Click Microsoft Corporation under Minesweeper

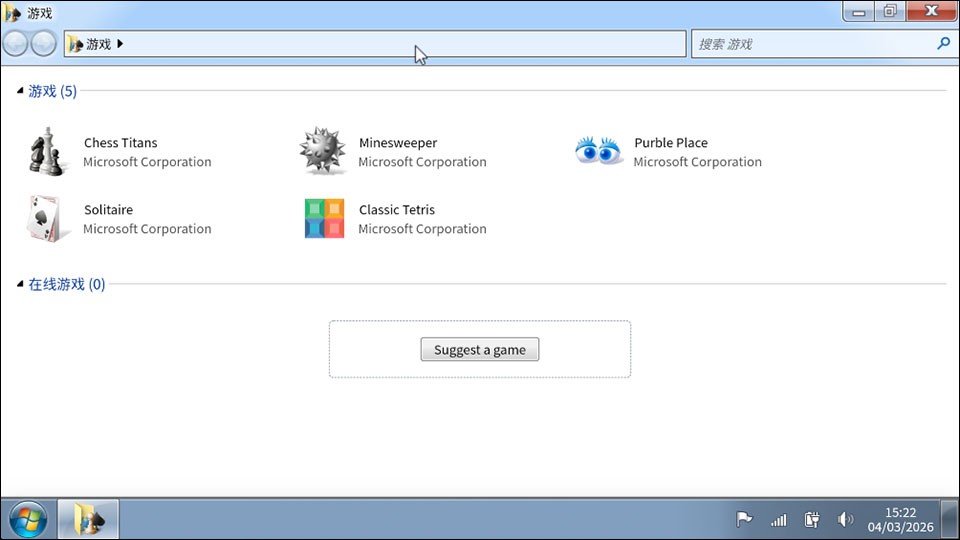(422, 162)
